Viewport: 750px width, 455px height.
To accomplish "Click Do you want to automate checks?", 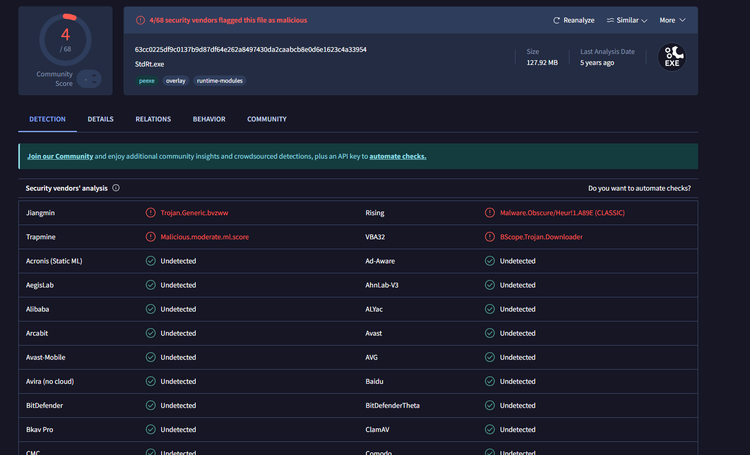I will click(640, 189).
